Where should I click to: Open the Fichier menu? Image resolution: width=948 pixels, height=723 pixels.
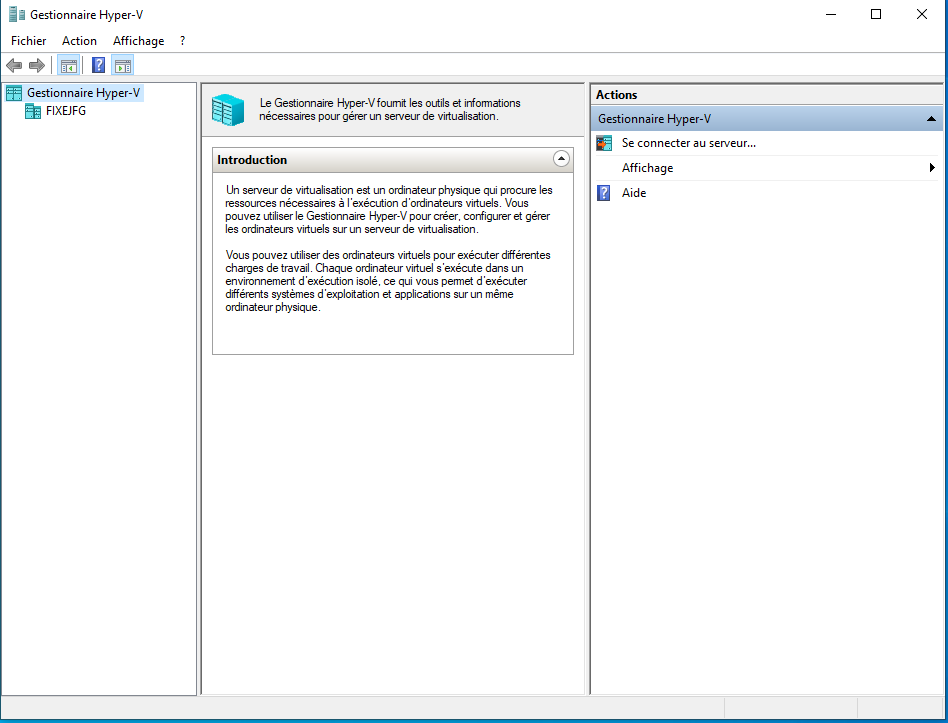28,41
